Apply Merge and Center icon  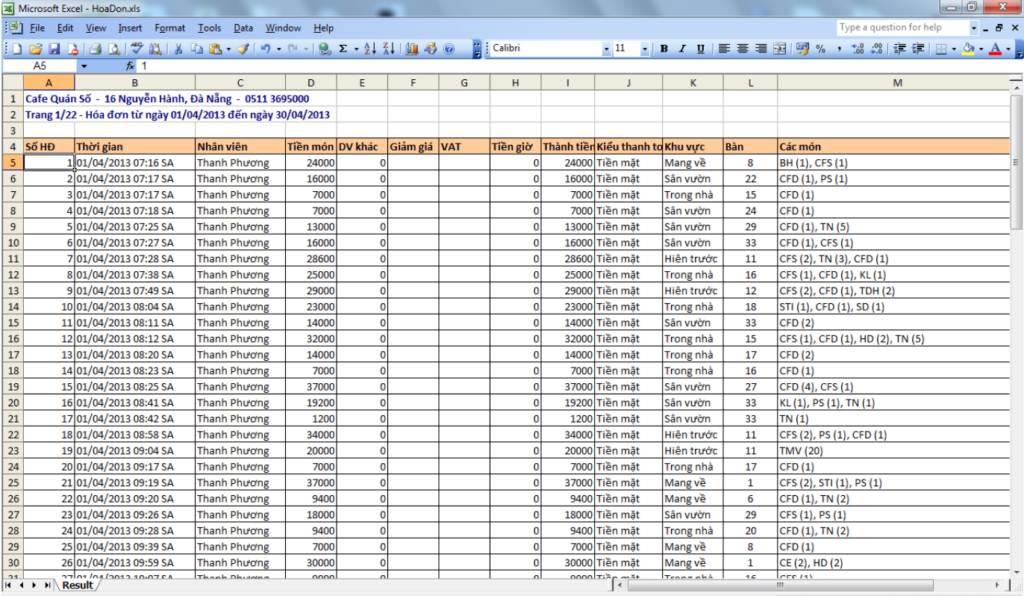point(780,49)
